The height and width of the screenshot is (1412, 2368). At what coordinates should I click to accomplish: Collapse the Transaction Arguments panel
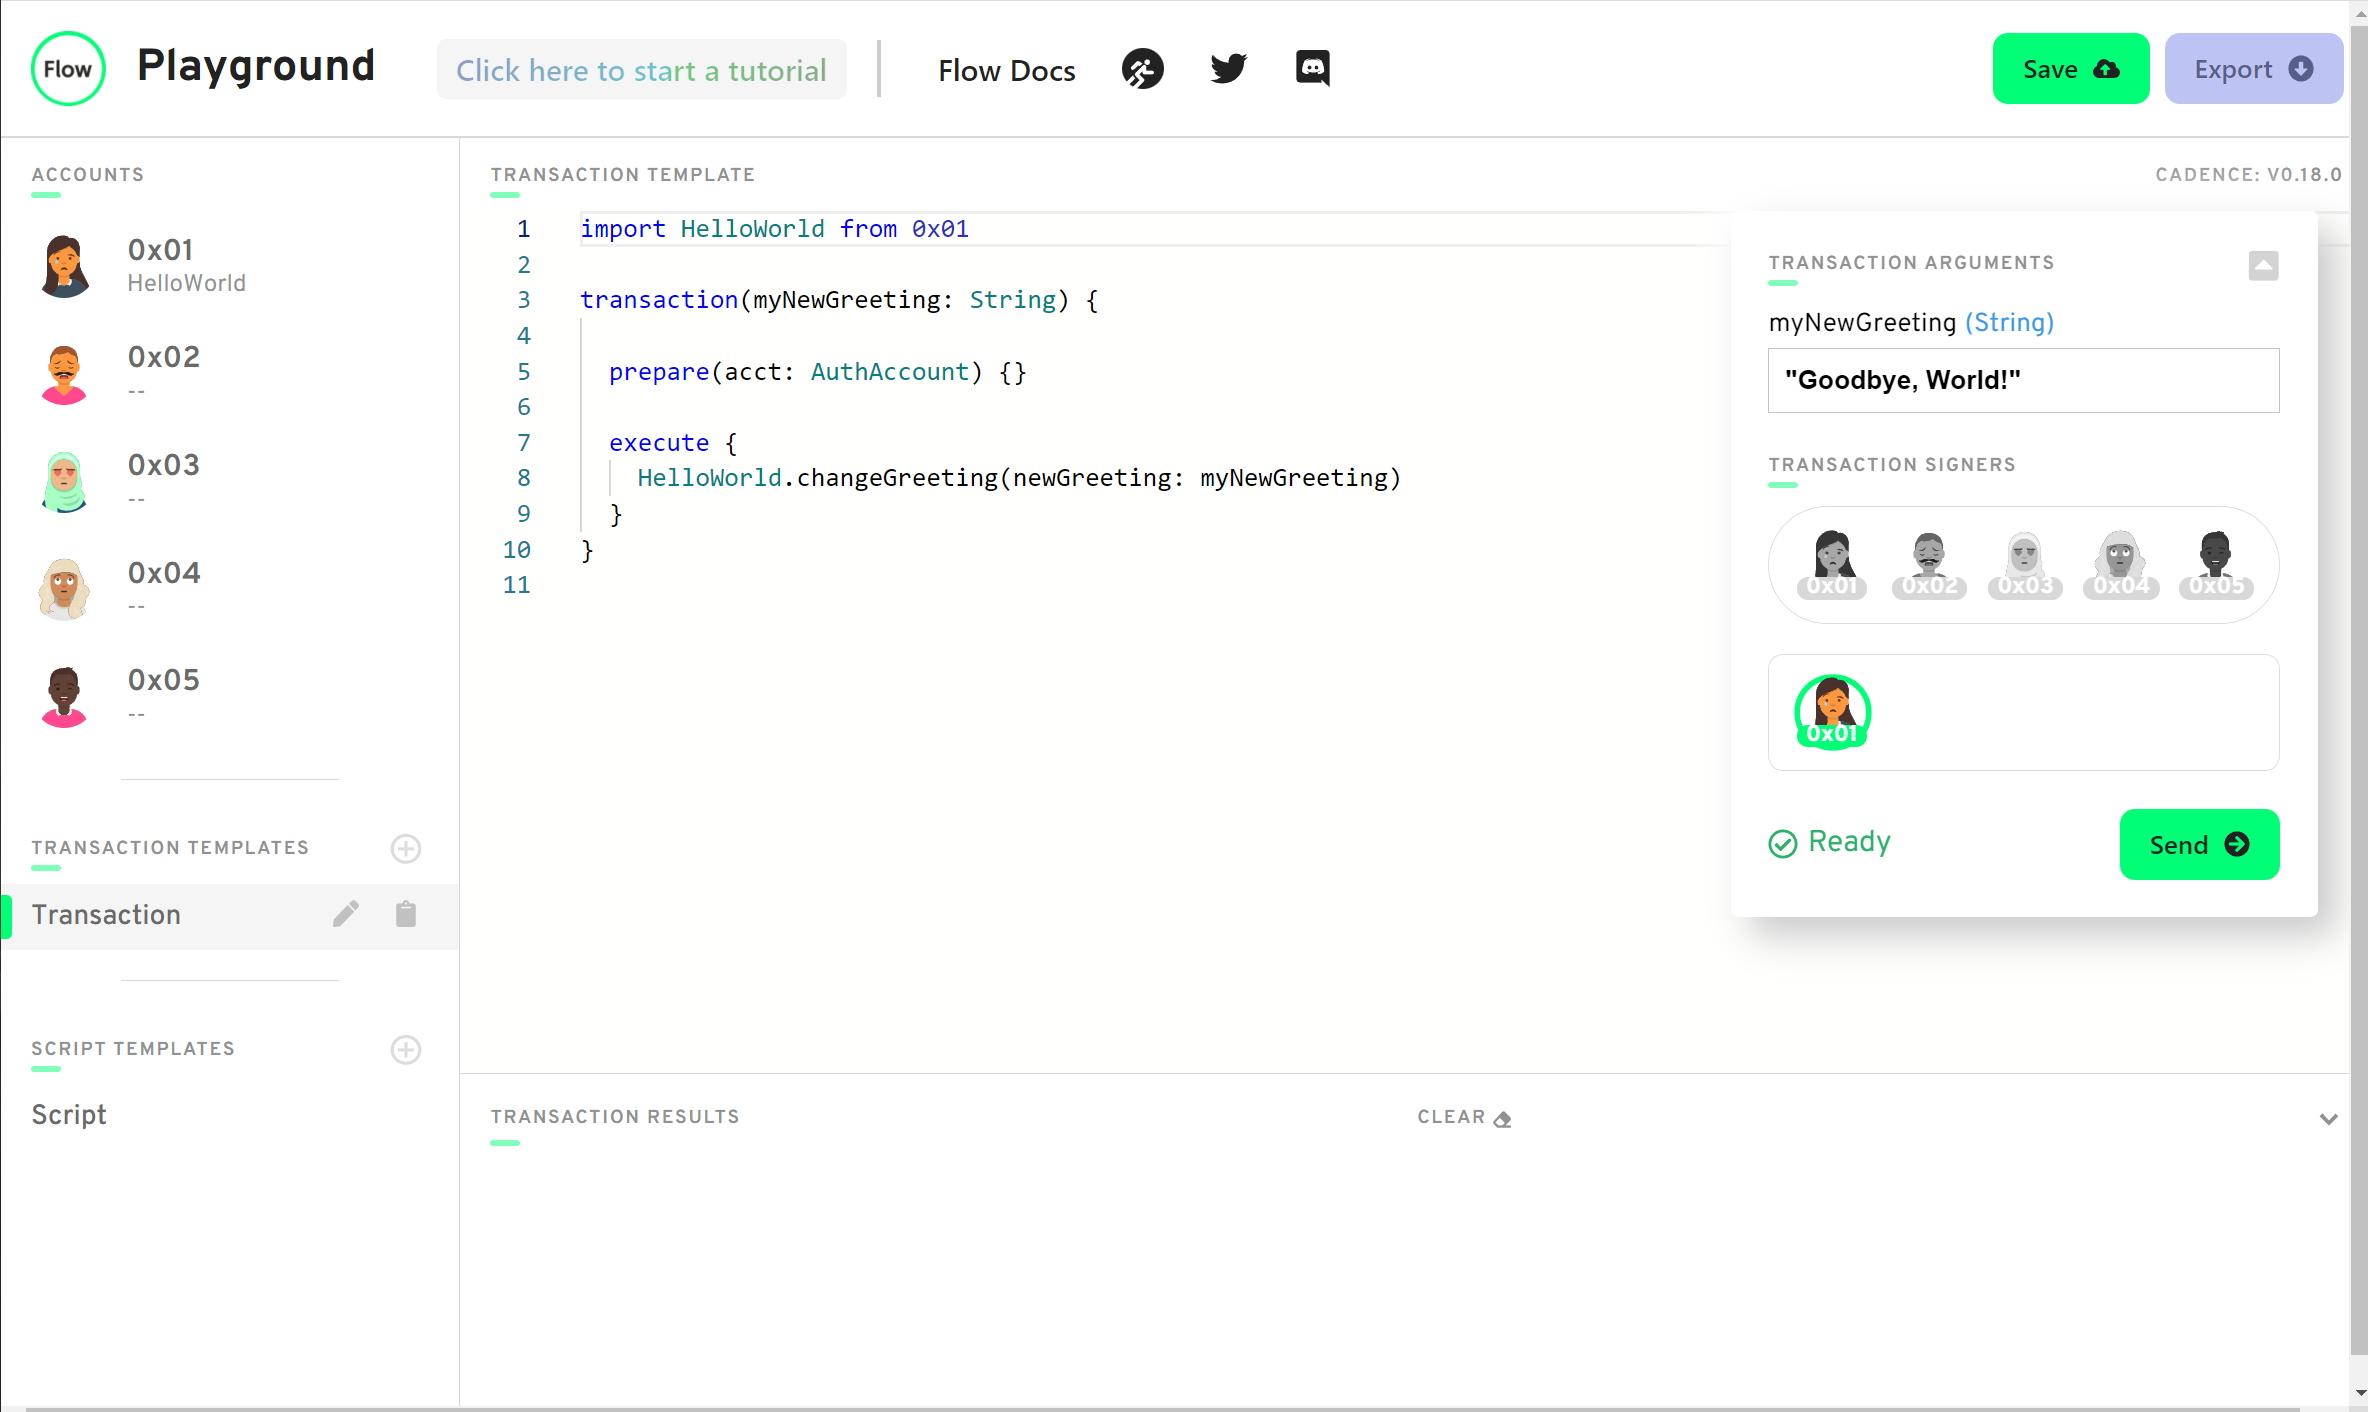click(x=2263, y=266)
